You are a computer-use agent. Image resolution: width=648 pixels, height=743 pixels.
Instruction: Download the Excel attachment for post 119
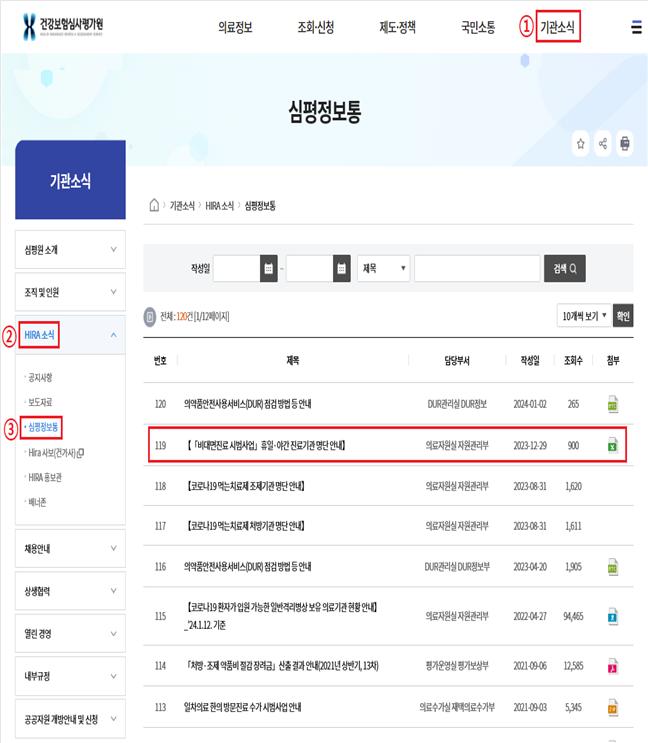point(613,445)
